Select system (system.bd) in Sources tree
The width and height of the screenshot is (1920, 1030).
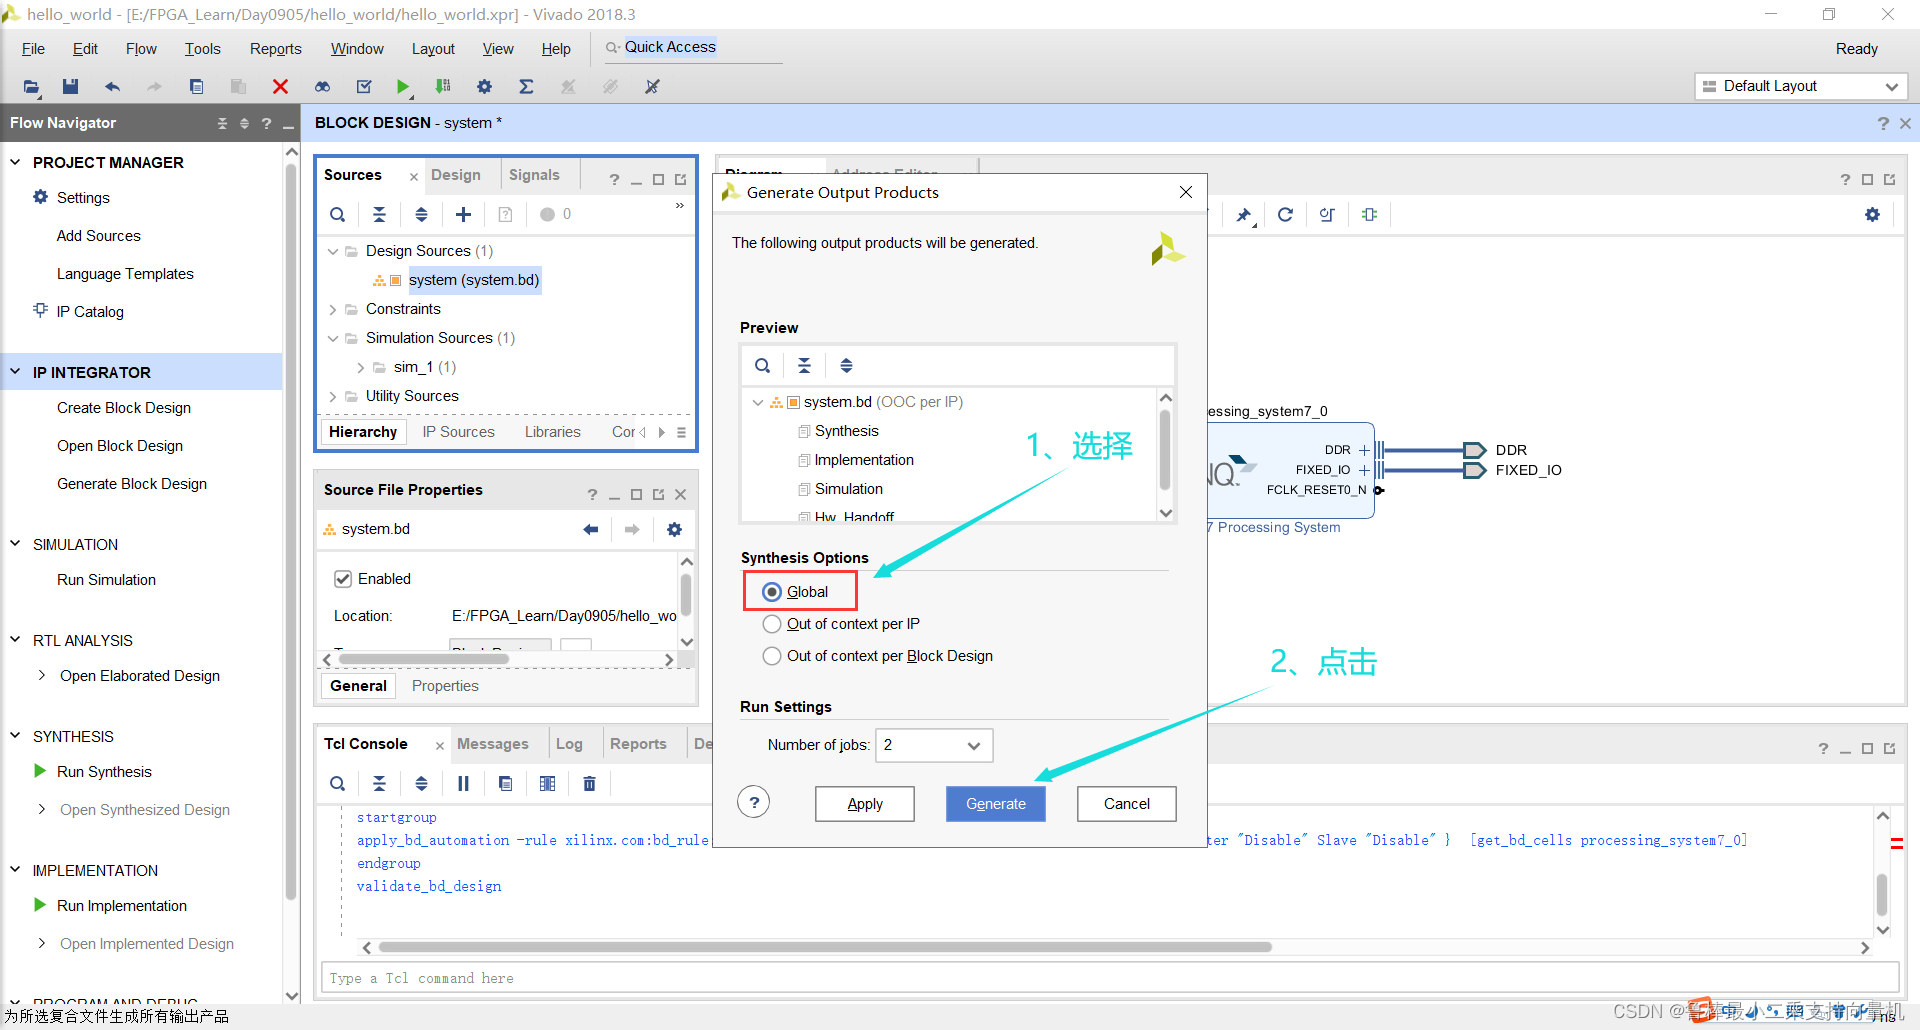(473, 280)
